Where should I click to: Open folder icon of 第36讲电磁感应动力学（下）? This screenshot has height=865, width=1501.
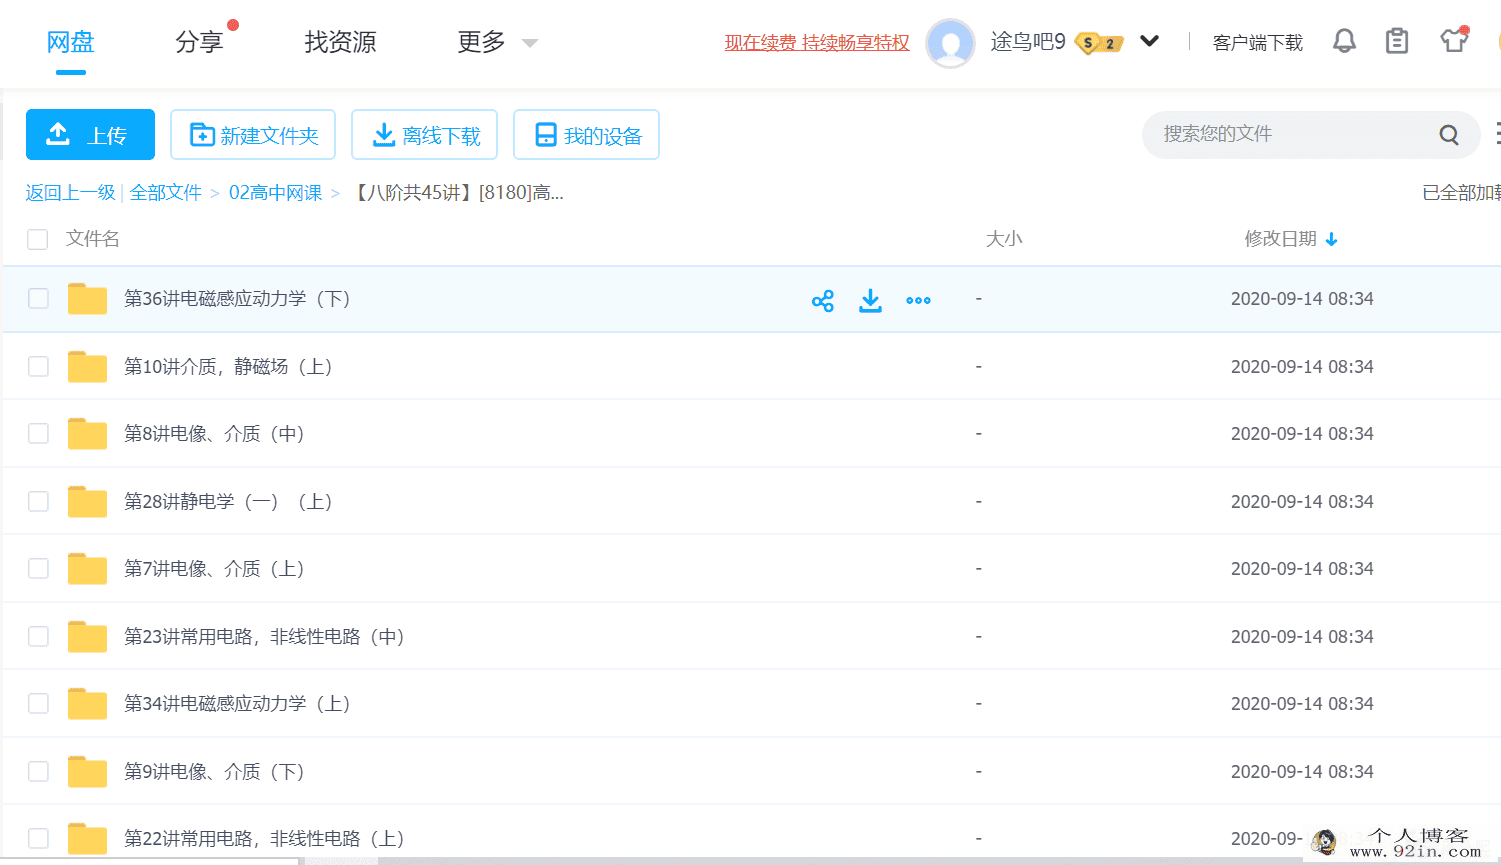(x=87, y=299)
